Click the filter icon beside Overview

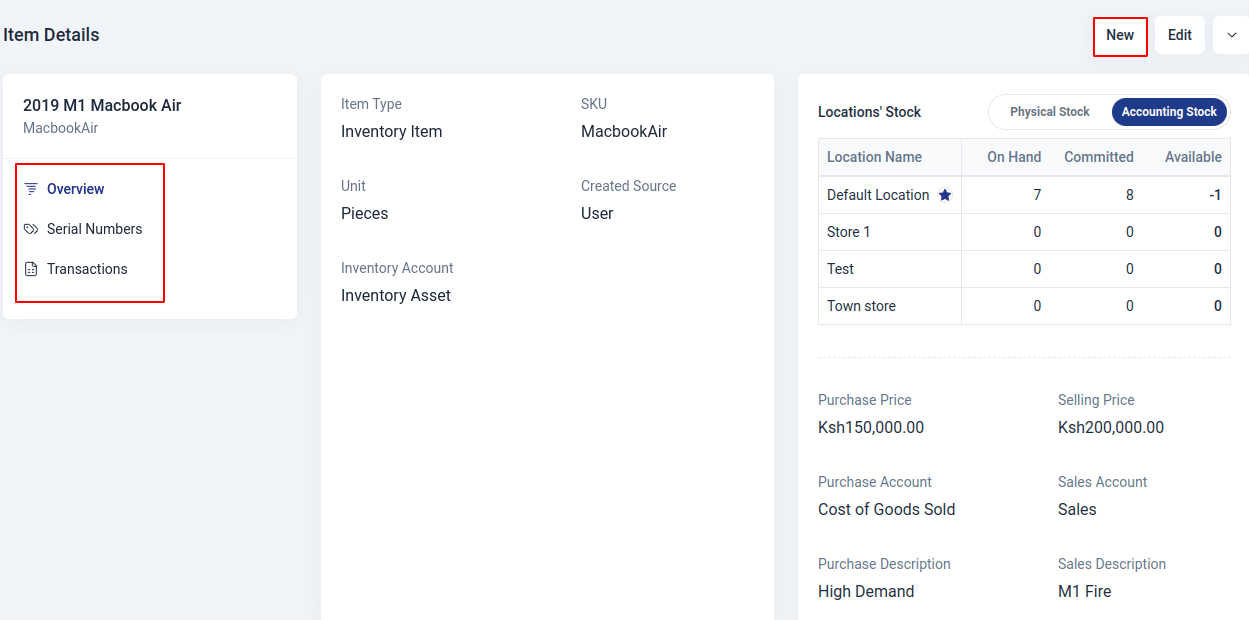click(32, 188)
